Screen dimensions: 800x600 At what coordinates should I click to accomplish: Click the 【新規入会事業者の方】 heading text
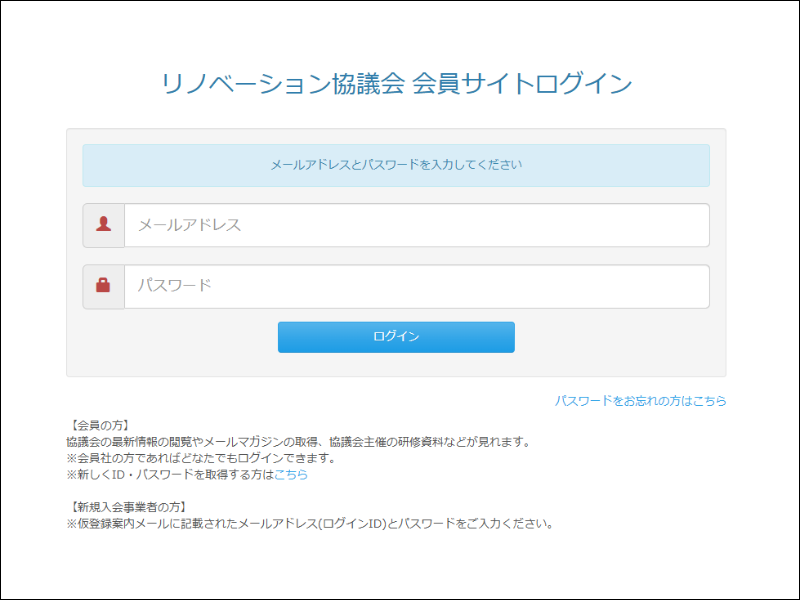click(x=128, y=507)
